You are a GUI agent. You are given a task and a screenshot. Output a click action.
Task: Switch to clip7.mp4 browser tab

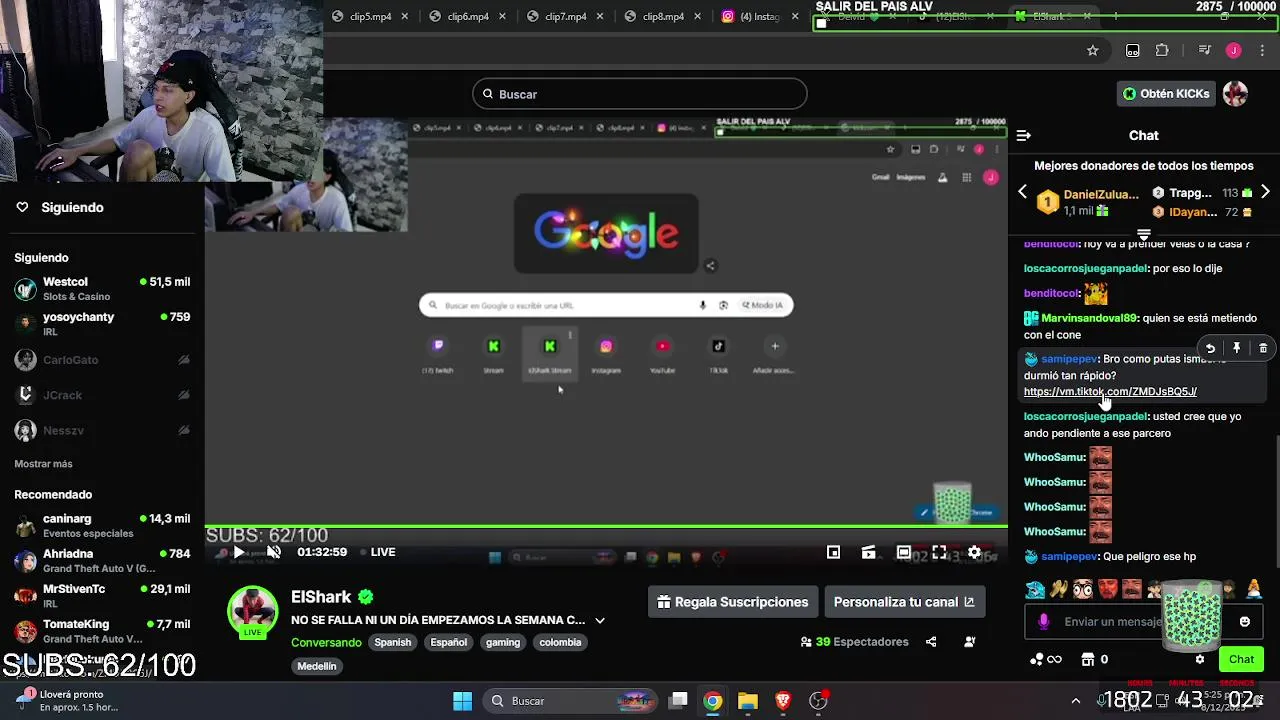coord(564,16)
